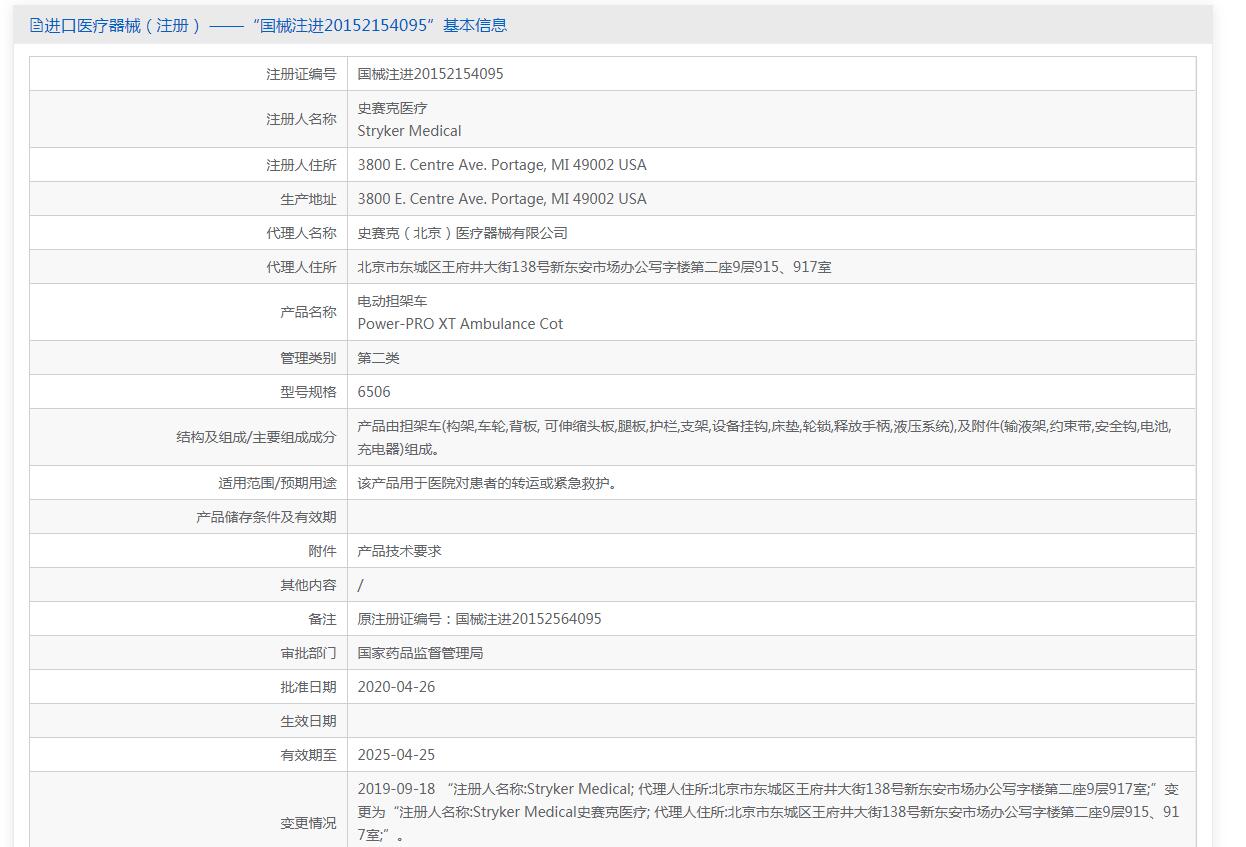The width and height of the screenshot is (1246, 847).
Task: Click the 批准日期 label
Action: pyautogui.click(x=308, y=687)
